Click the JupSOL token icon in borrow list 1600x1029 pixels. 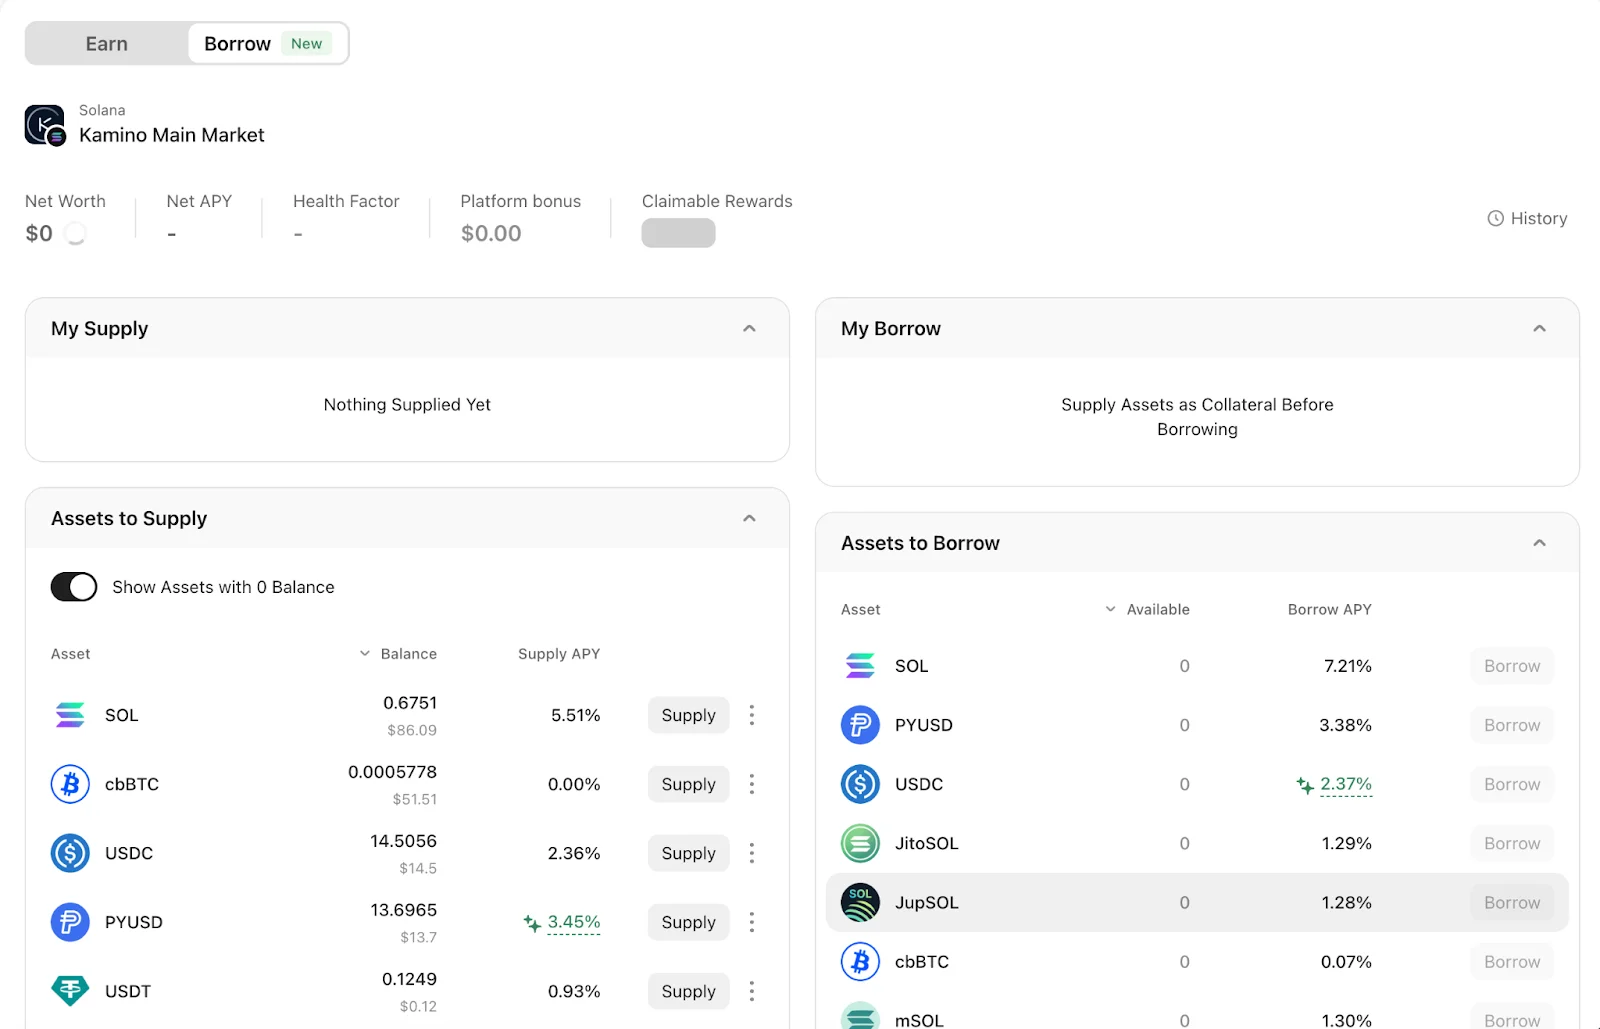click(860, 902)
